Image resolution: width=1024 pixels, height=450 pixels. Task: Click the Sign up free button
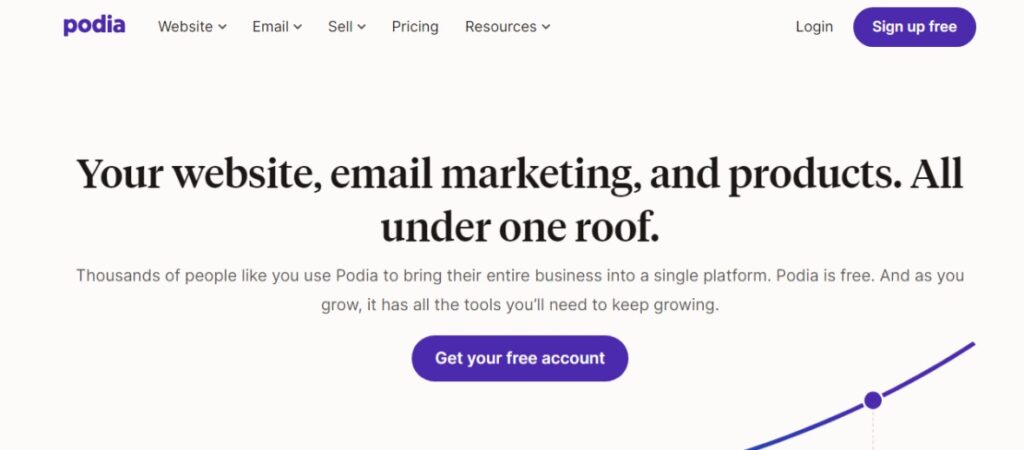tap(914, 27)
